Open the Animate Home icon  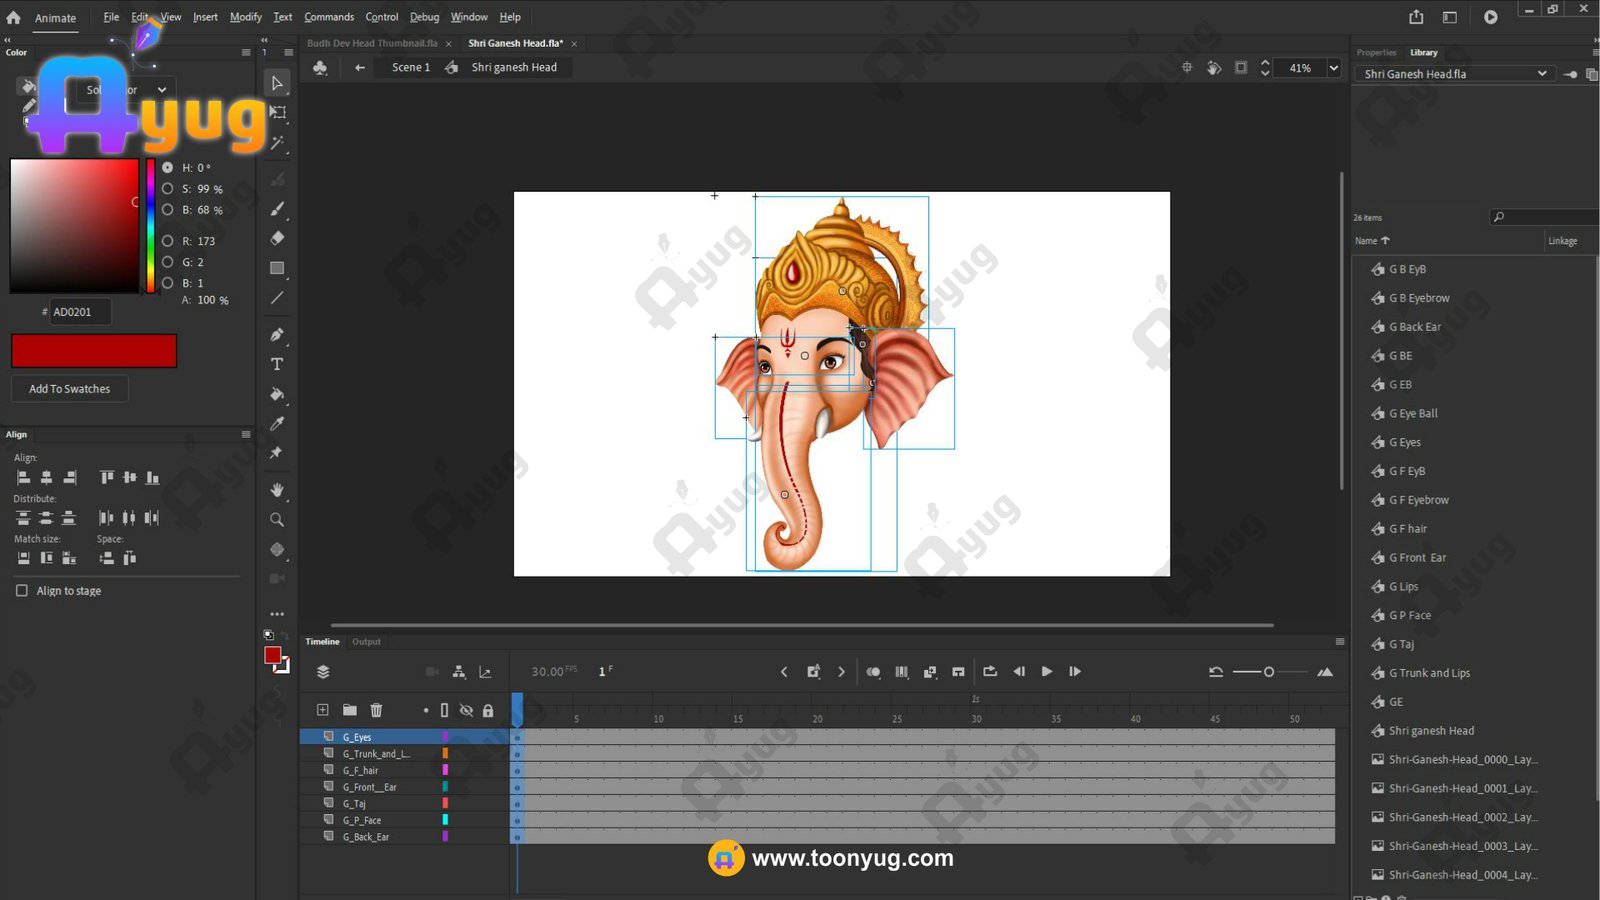coord(13,17)
